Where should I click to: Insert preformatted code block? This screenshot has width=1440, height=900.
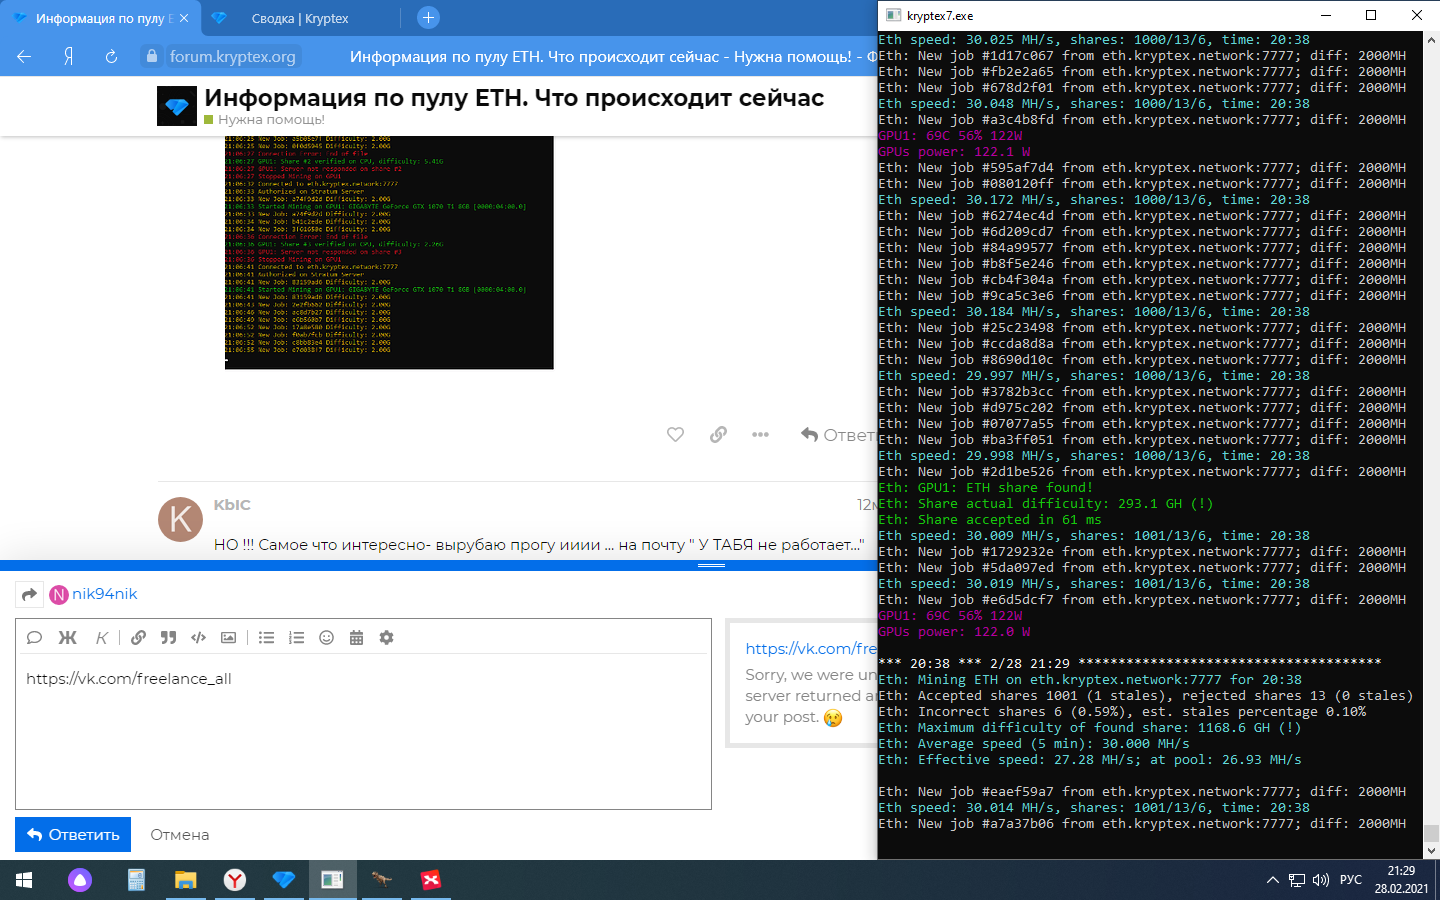[198, 638]
